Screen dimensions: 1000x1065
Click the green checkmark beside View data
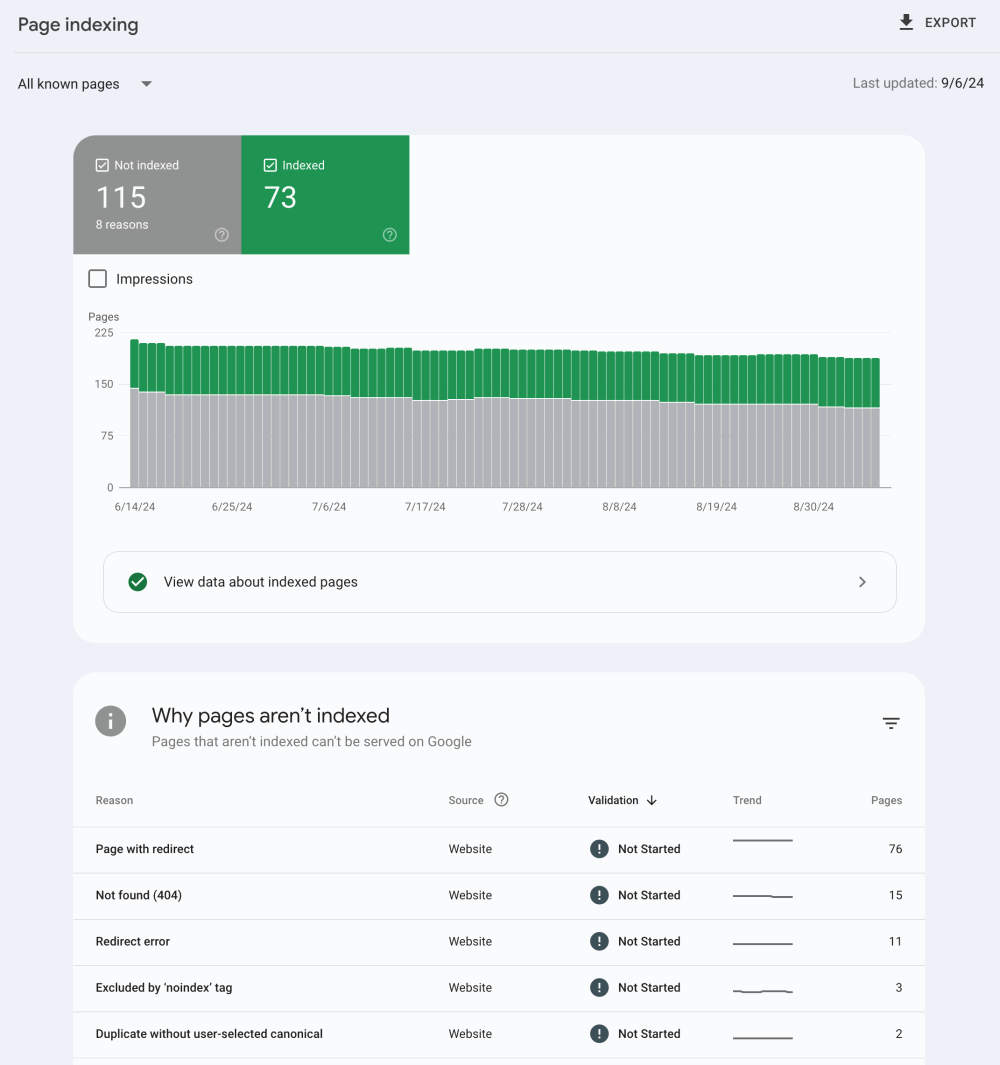(x=138, y=582)
